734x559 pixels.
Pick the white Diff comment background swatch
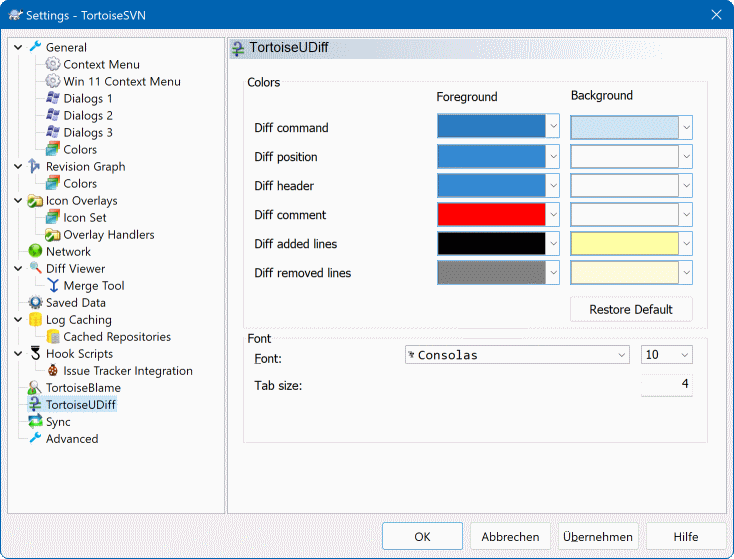pos(624,214)
